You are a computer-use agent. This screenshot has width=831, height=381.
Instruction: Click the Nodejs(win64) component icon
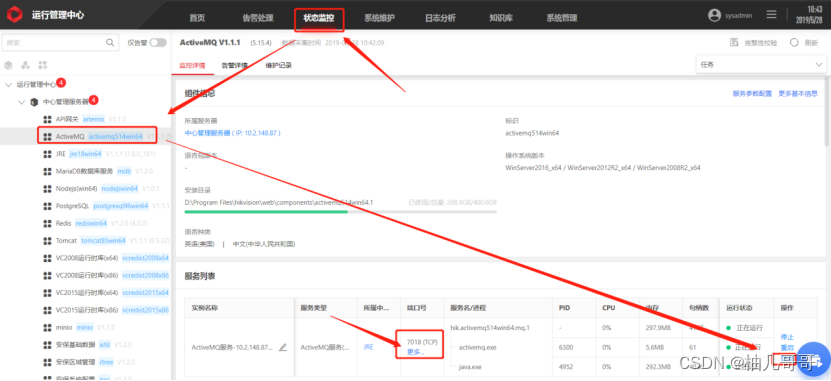pos(47,189)
